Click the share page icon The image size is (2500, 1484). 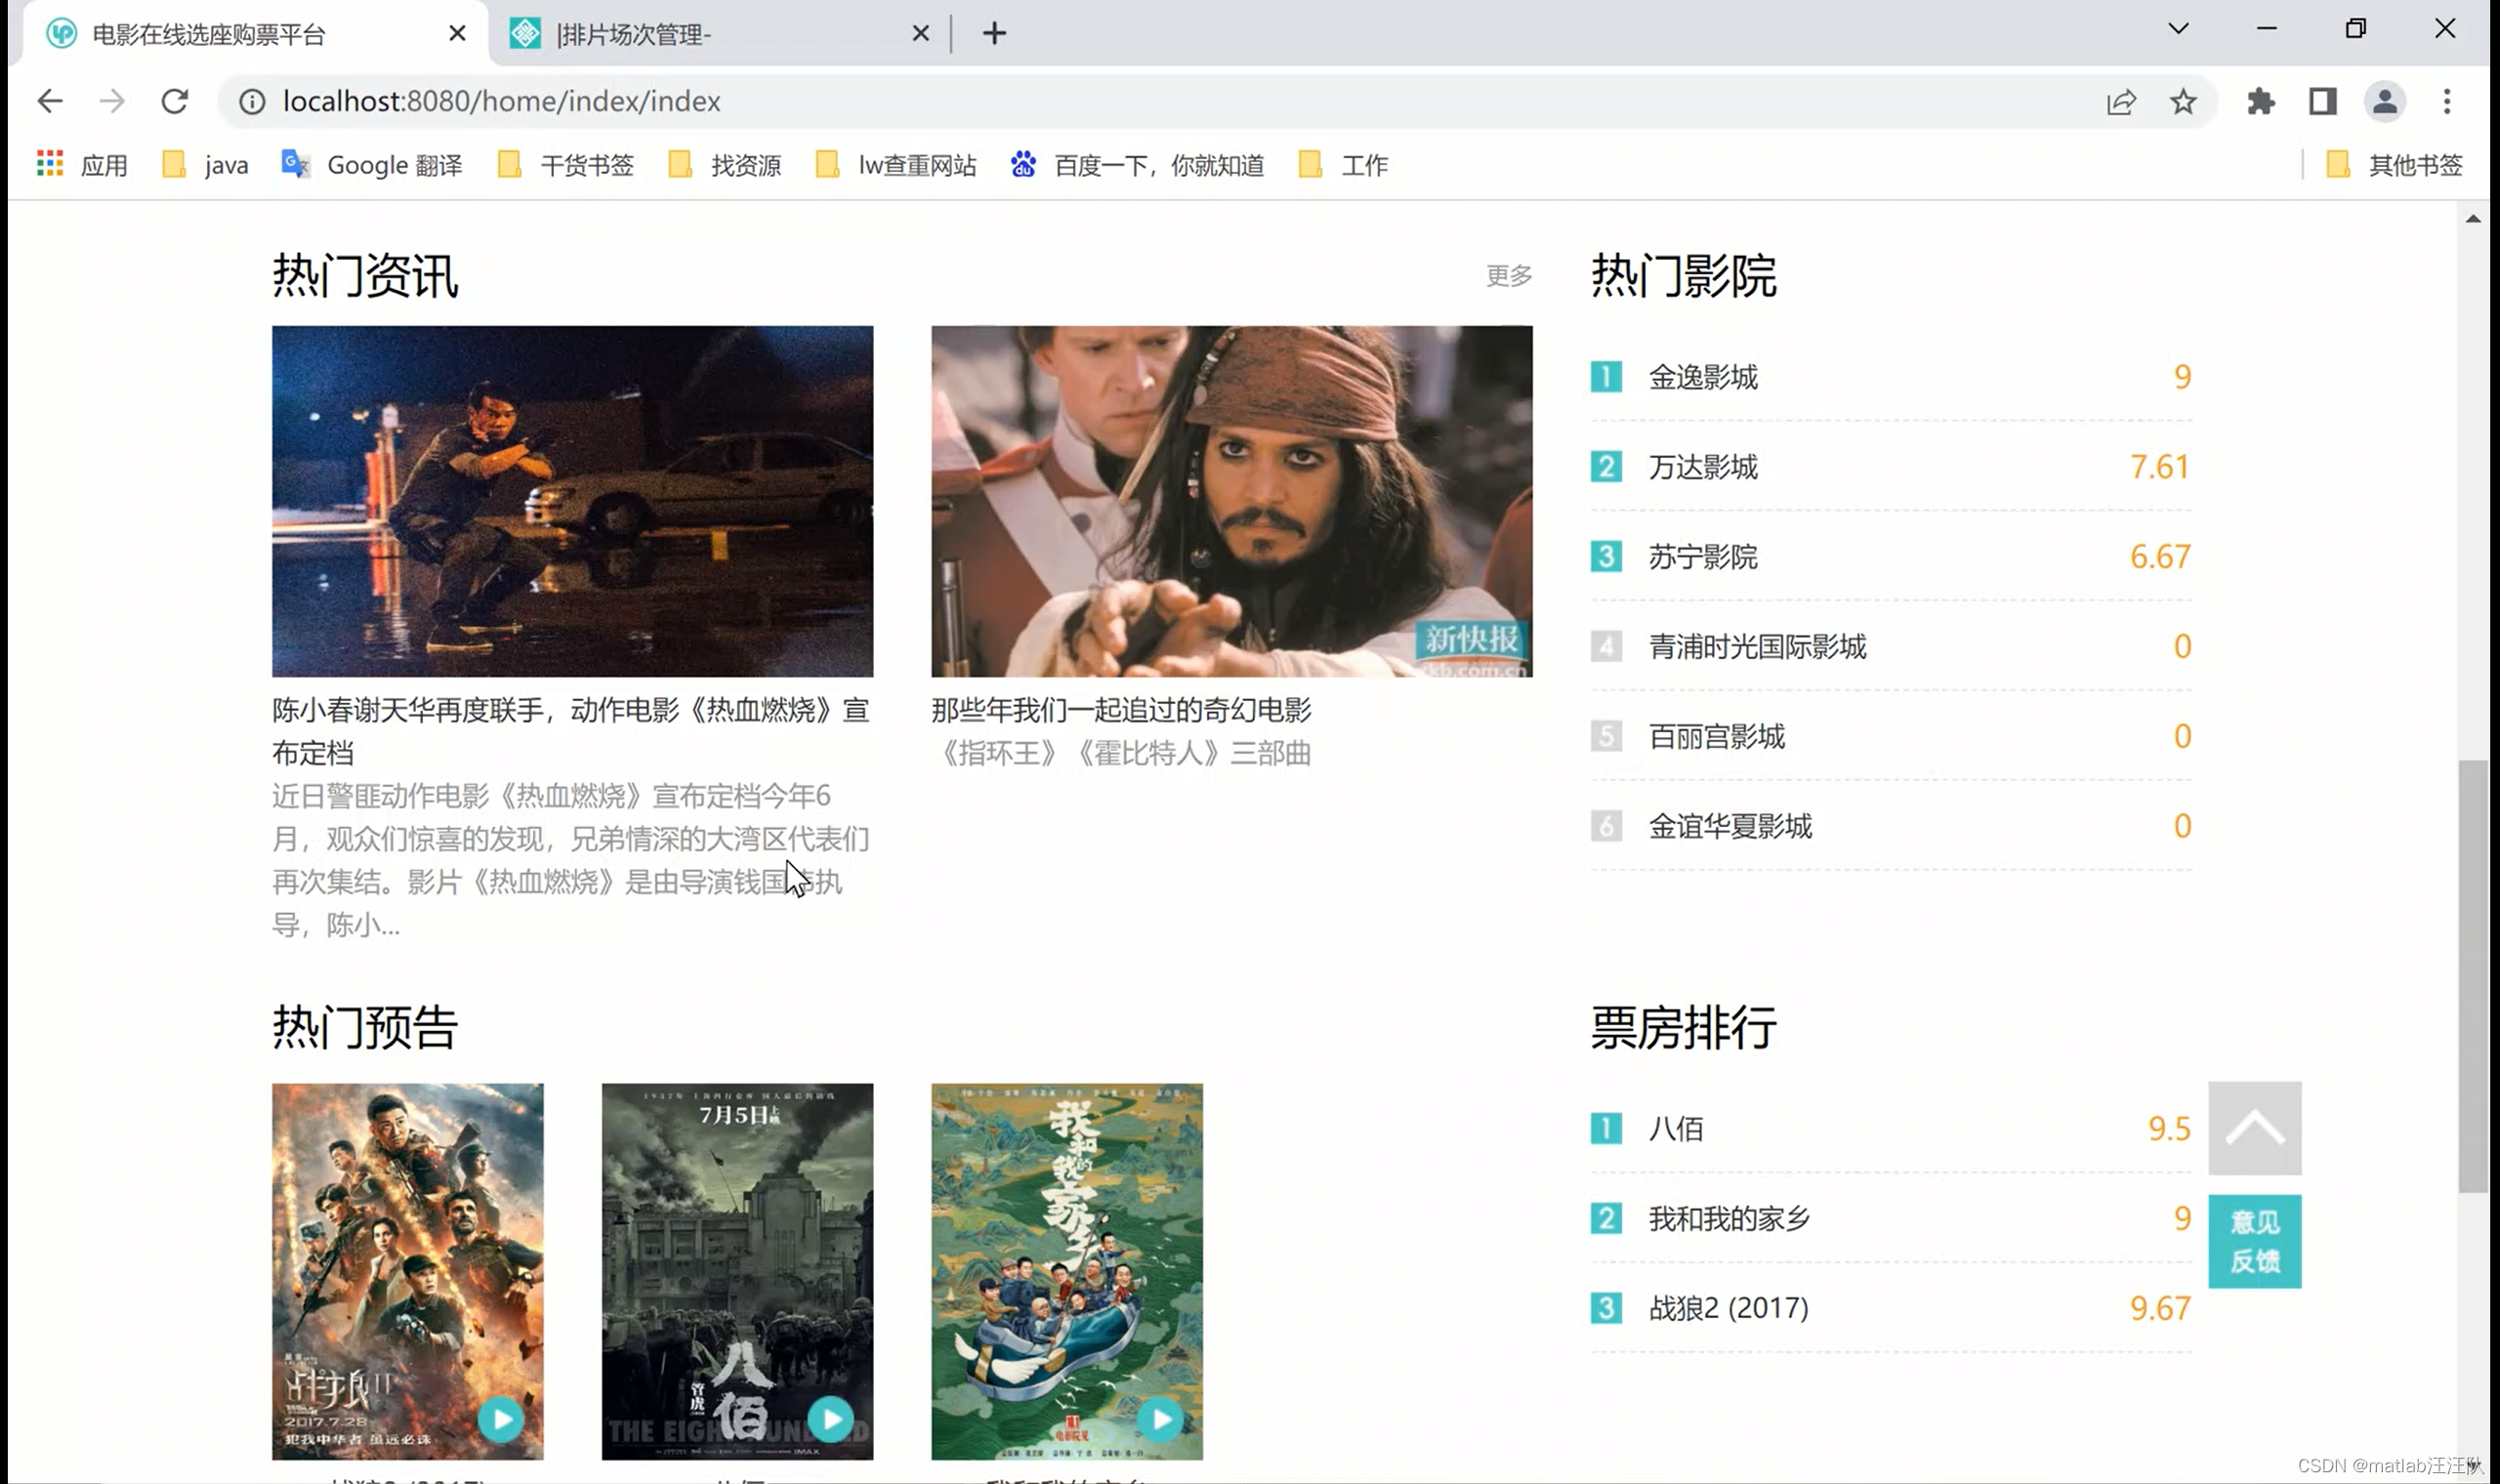pyautogui.click(x=2121, y=101)
